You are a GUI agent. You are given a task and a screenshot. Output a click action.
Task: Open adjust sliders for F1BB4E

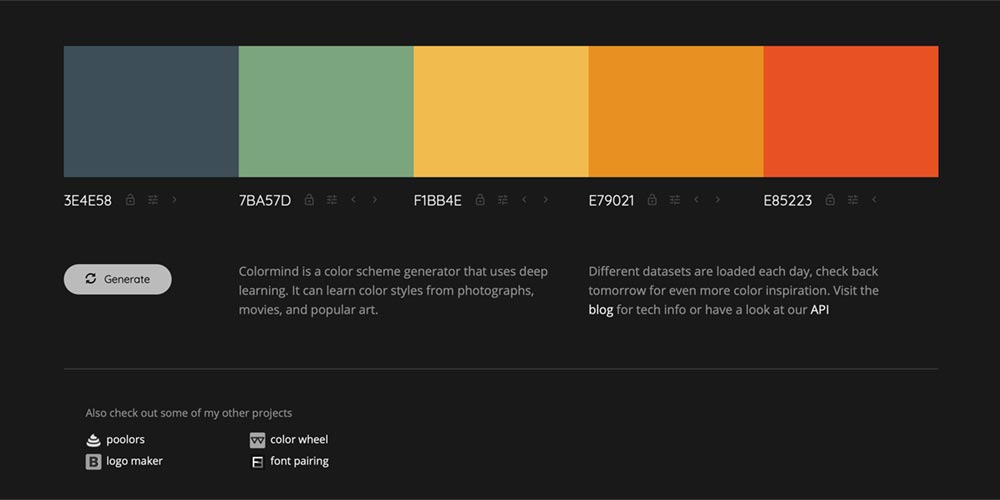(502, 200)
